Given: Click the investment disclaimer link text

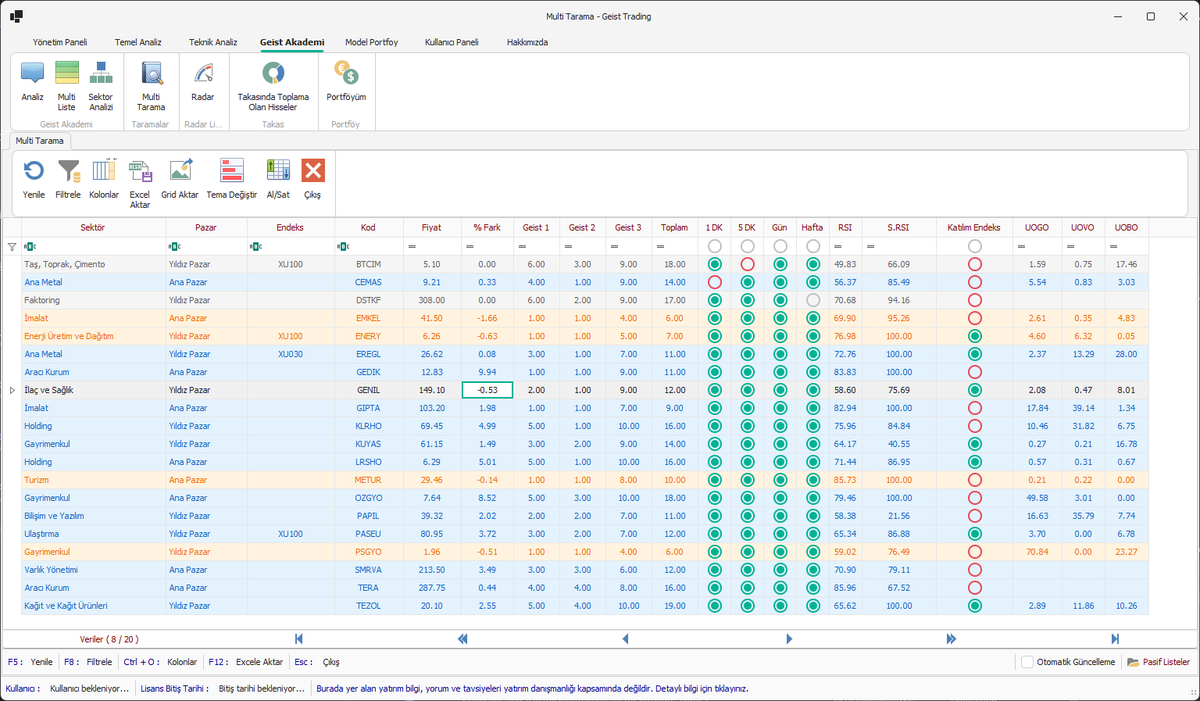Looking at the screenshot, I should point(532,689).
